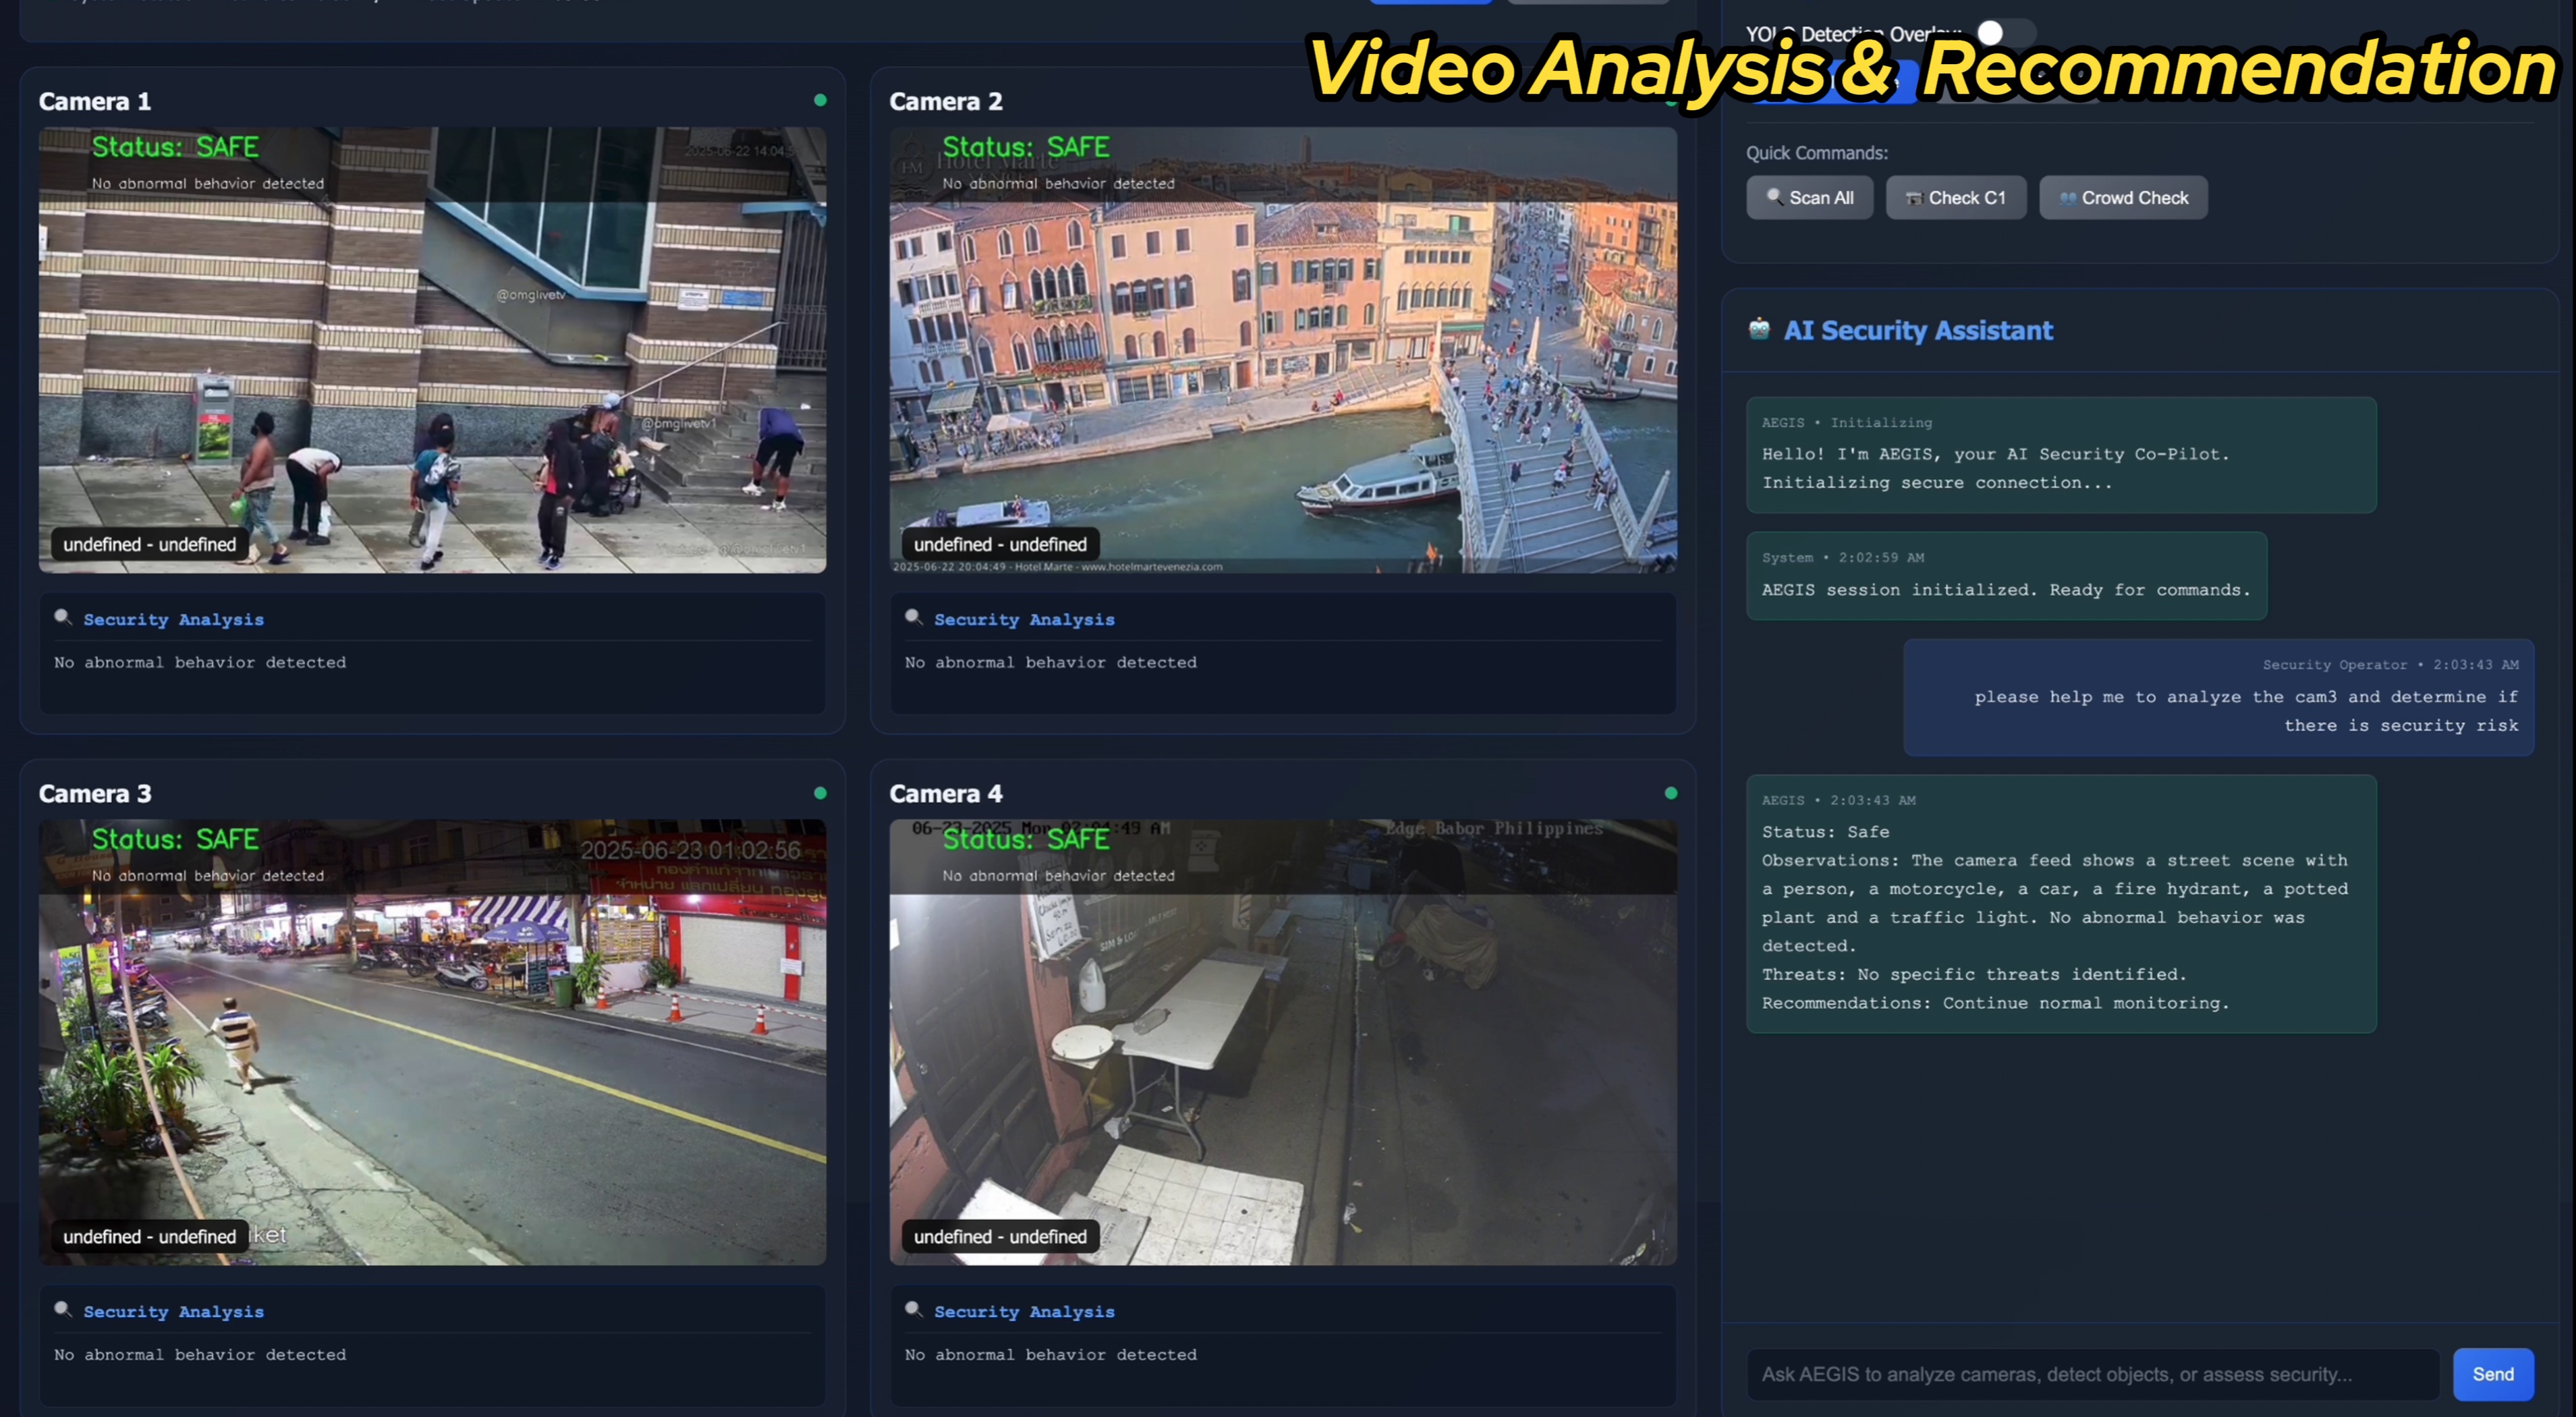Open the Camera 1 video feed
The image size is (2576, 1417).
pyautogui.click(x=432, y=350)
